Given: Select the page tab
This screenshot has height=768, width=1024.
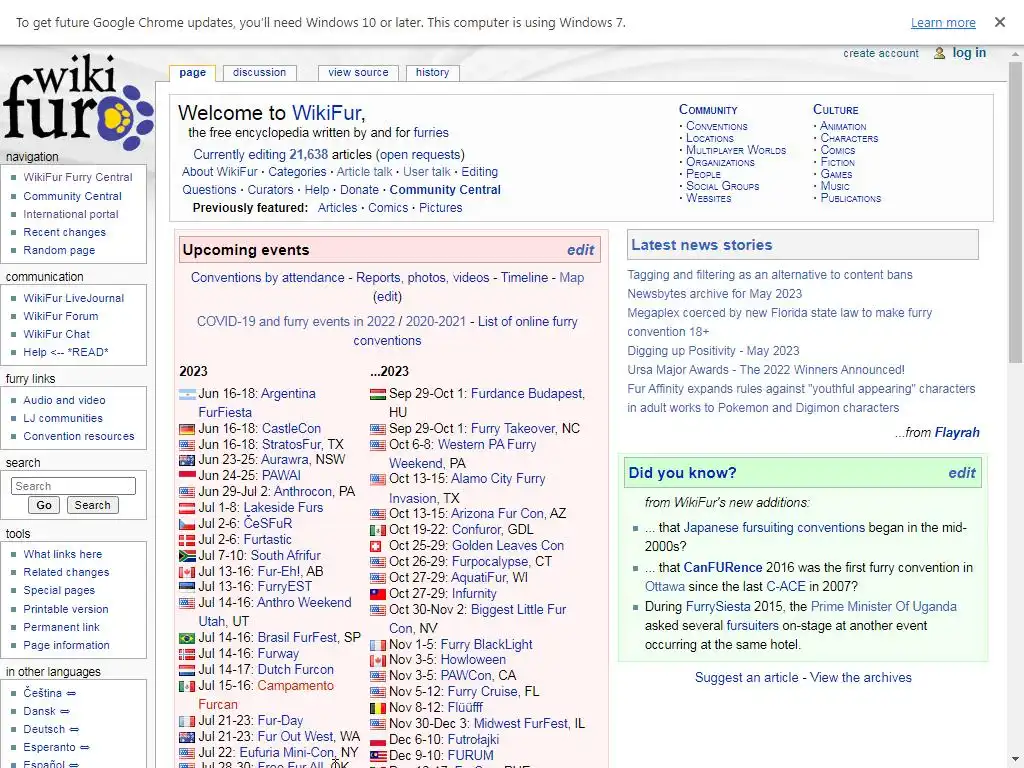Looking at the screenshot, I should click(x=193, y=72).
